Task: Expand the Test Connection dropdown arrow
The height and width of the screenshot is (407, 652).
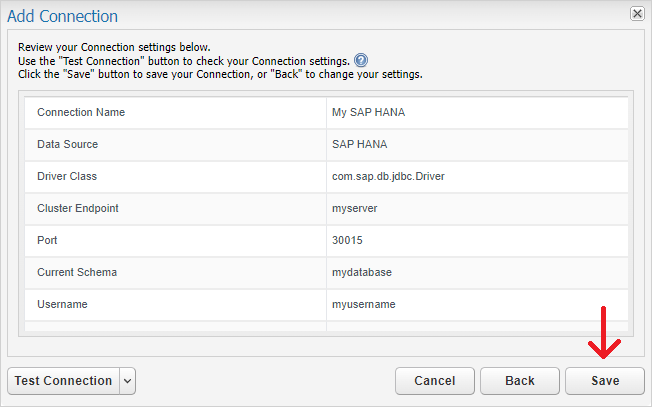Action: [128, 381]
